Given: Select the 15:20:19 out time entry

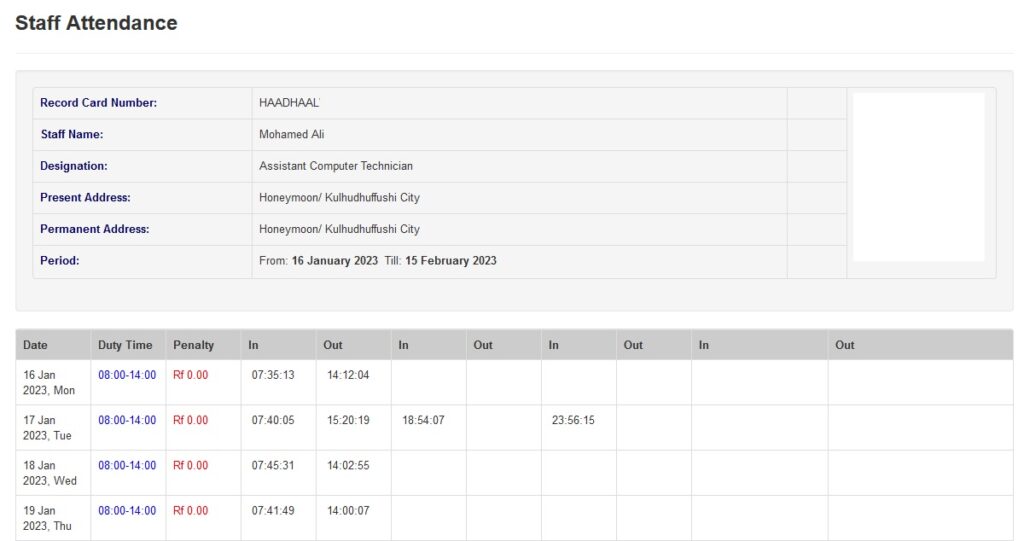Looking at the screenshot, I should 348,420.
